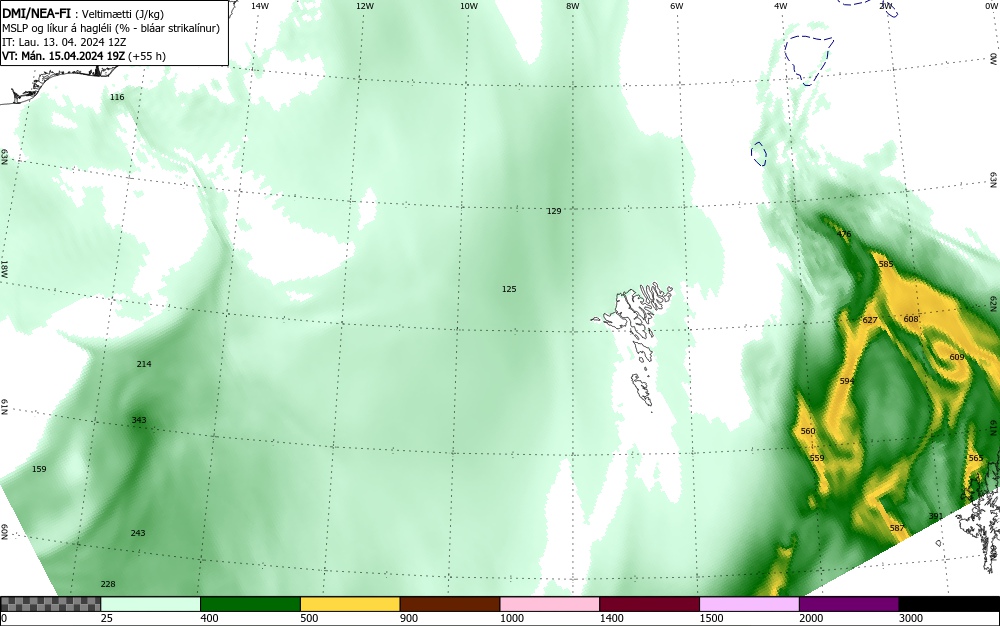Select the black above-3000 legend swatch
This screenshot has height=626, width=1000.
(x=949, y=604)
